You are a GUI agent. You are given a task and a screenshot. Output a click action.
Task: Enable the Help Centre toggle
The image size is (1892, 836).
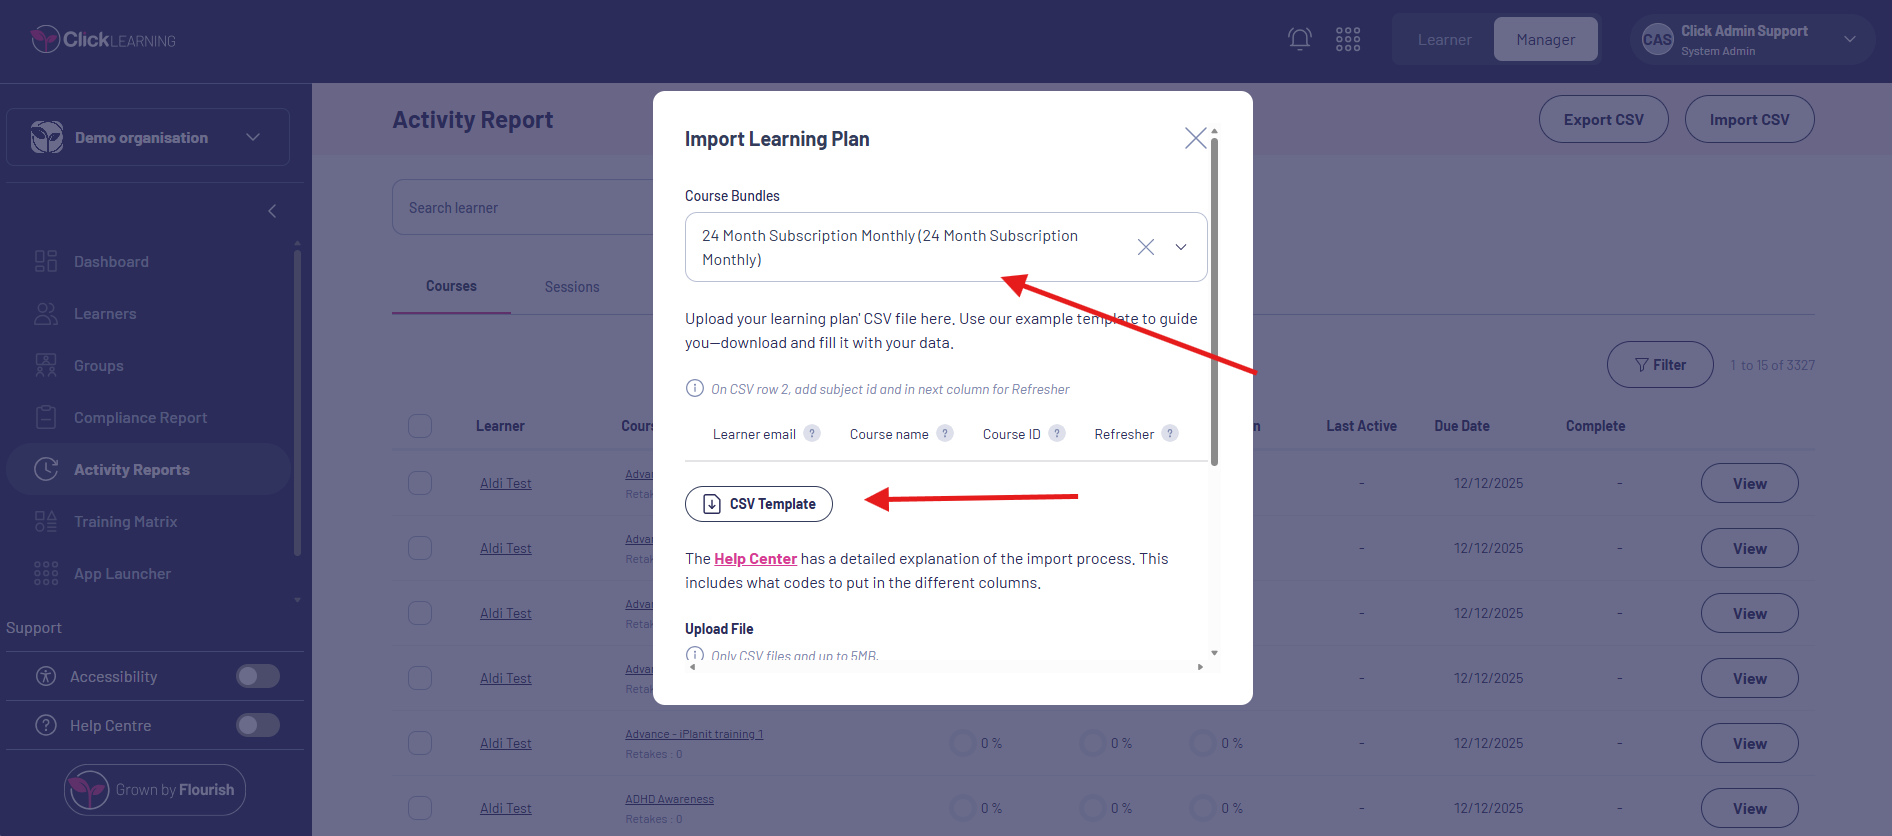click(258, 725)
